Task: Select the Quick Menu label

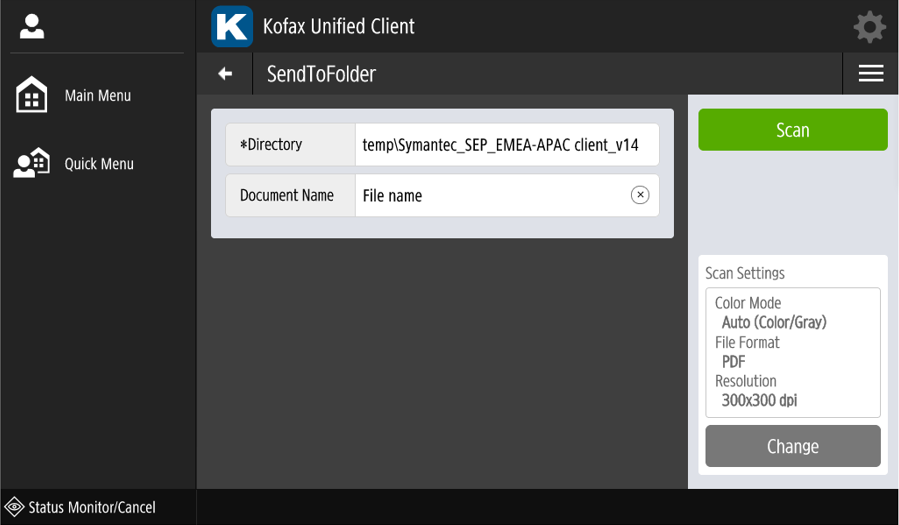Action: pos(99,164)
